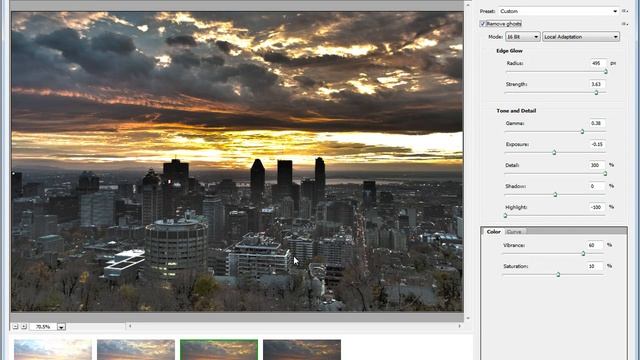This screenshot has height=360, width=640.
Task: Click the Exposure slider handle
Action: click(554, 153)
